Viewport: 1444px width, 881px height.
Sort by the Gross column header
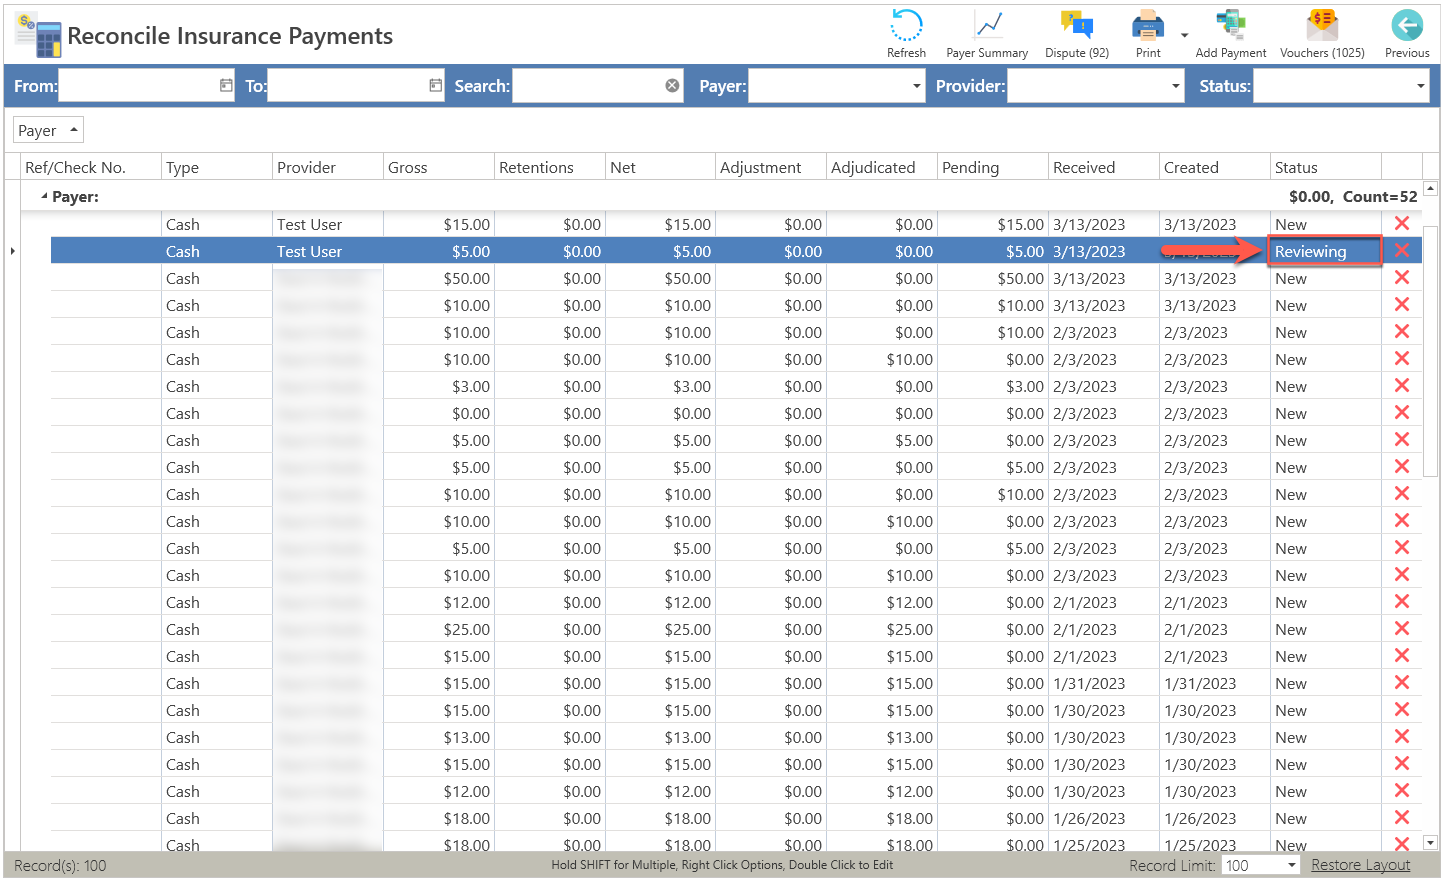[438, 167]
